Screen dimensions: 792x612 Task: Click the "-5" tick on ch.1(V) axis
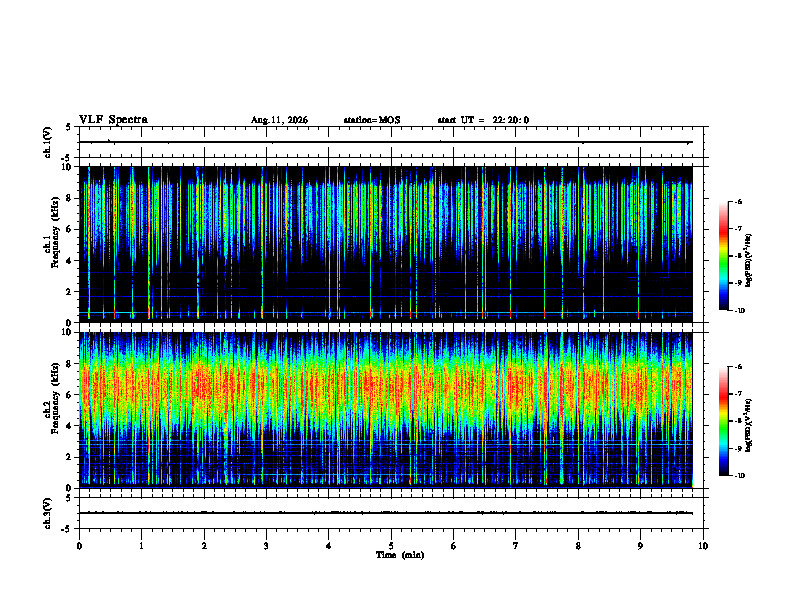(67, 158)
